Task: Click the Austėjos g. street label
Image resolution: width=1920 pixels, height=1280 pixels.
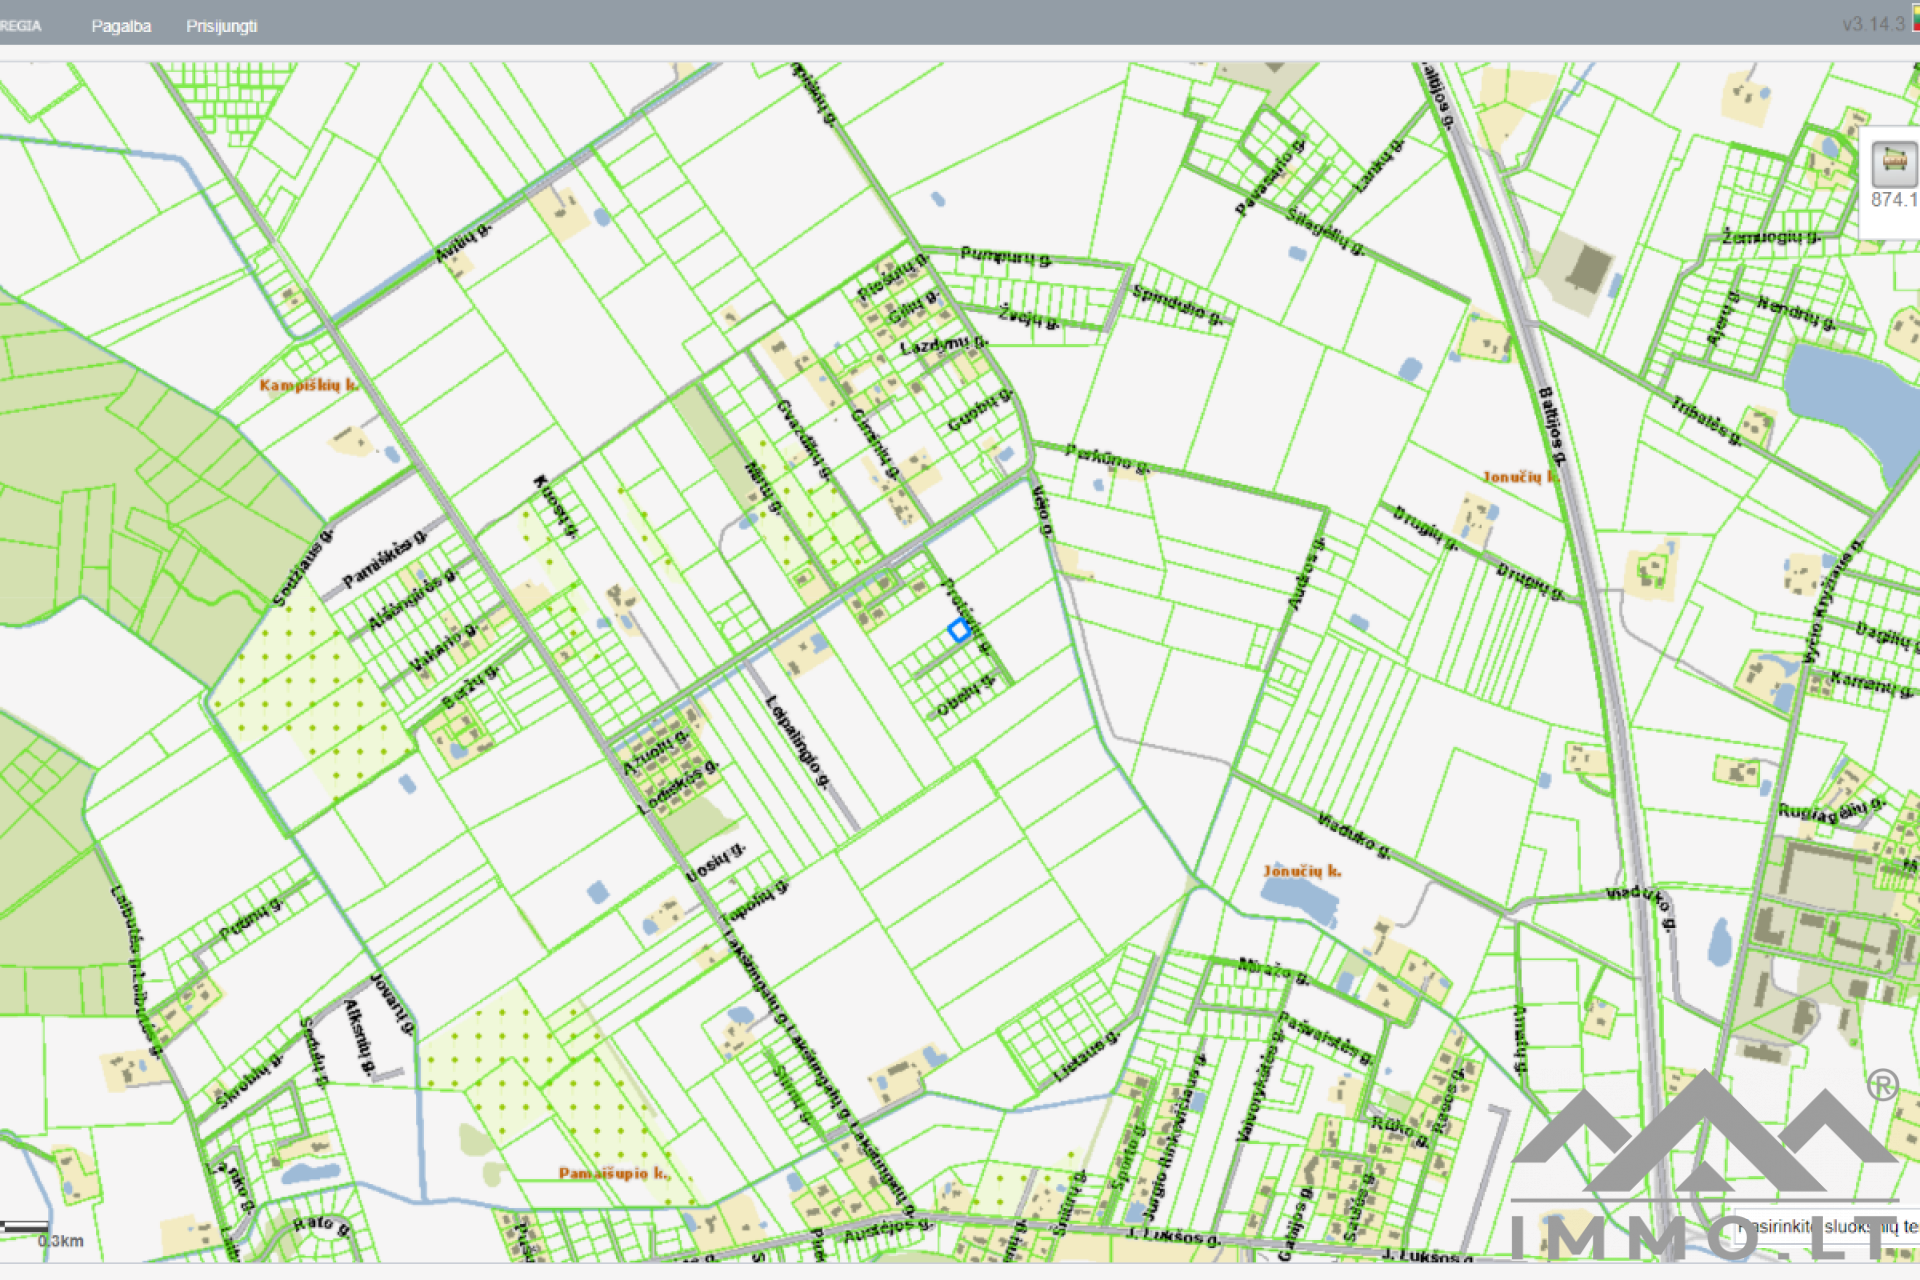Action: pyautogui.click(x=888, y=1229)
